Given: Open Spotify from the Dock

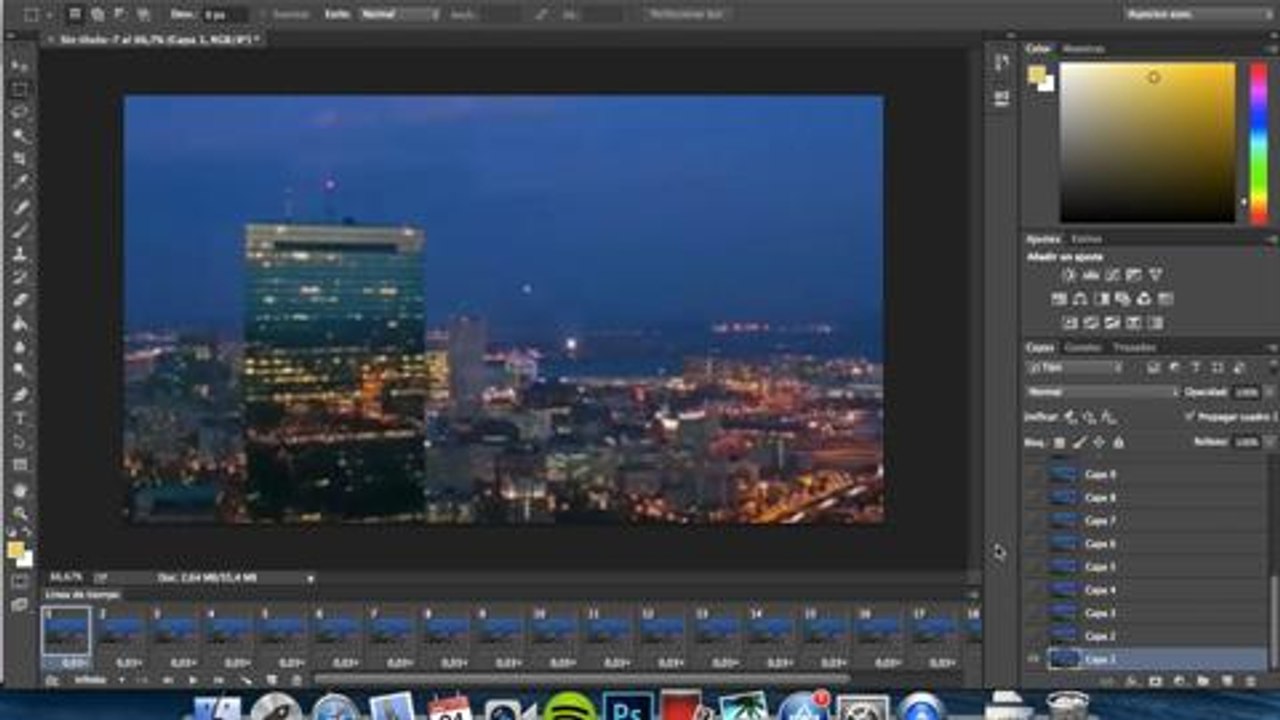Looking at the screenshot, I should click(x=568, y=708).
